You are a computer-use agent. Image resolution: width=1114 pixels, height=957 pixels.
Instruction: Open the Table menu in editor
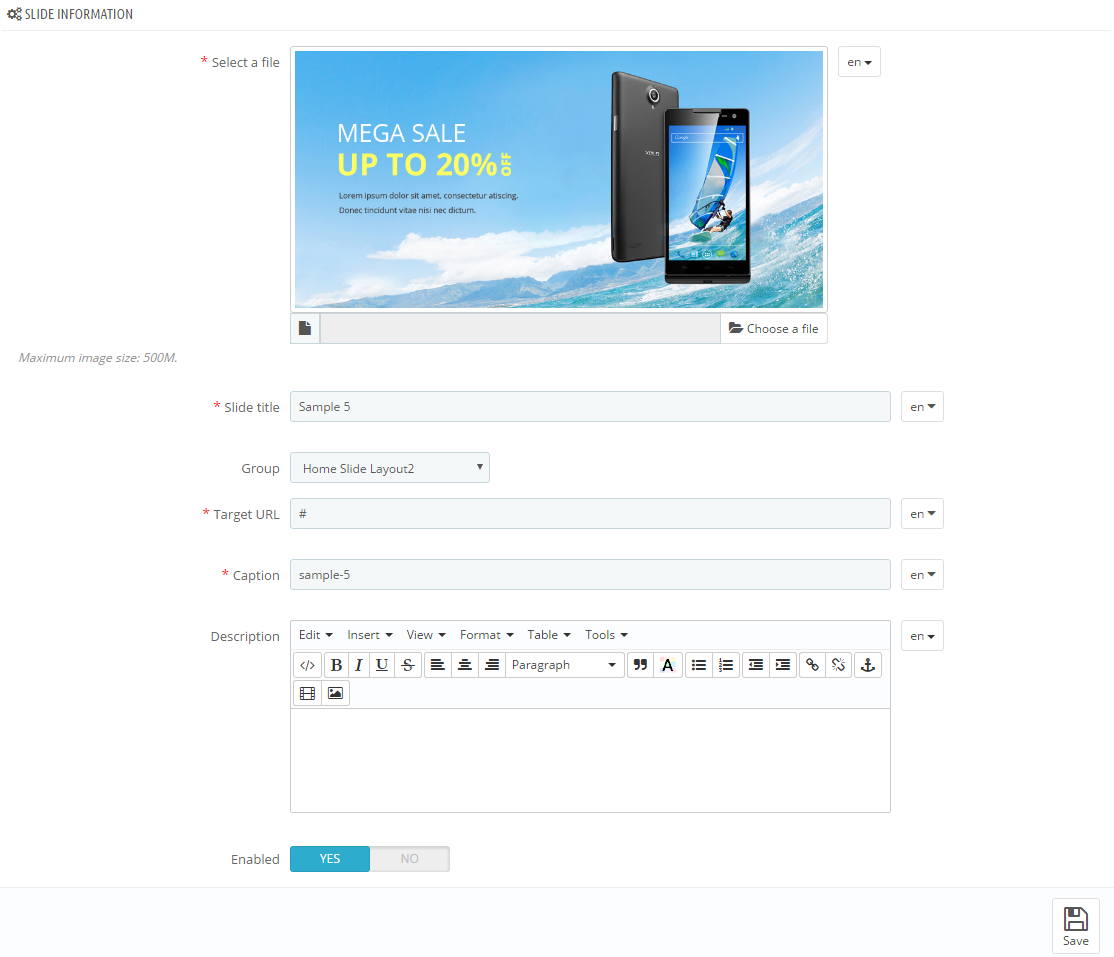548,635
